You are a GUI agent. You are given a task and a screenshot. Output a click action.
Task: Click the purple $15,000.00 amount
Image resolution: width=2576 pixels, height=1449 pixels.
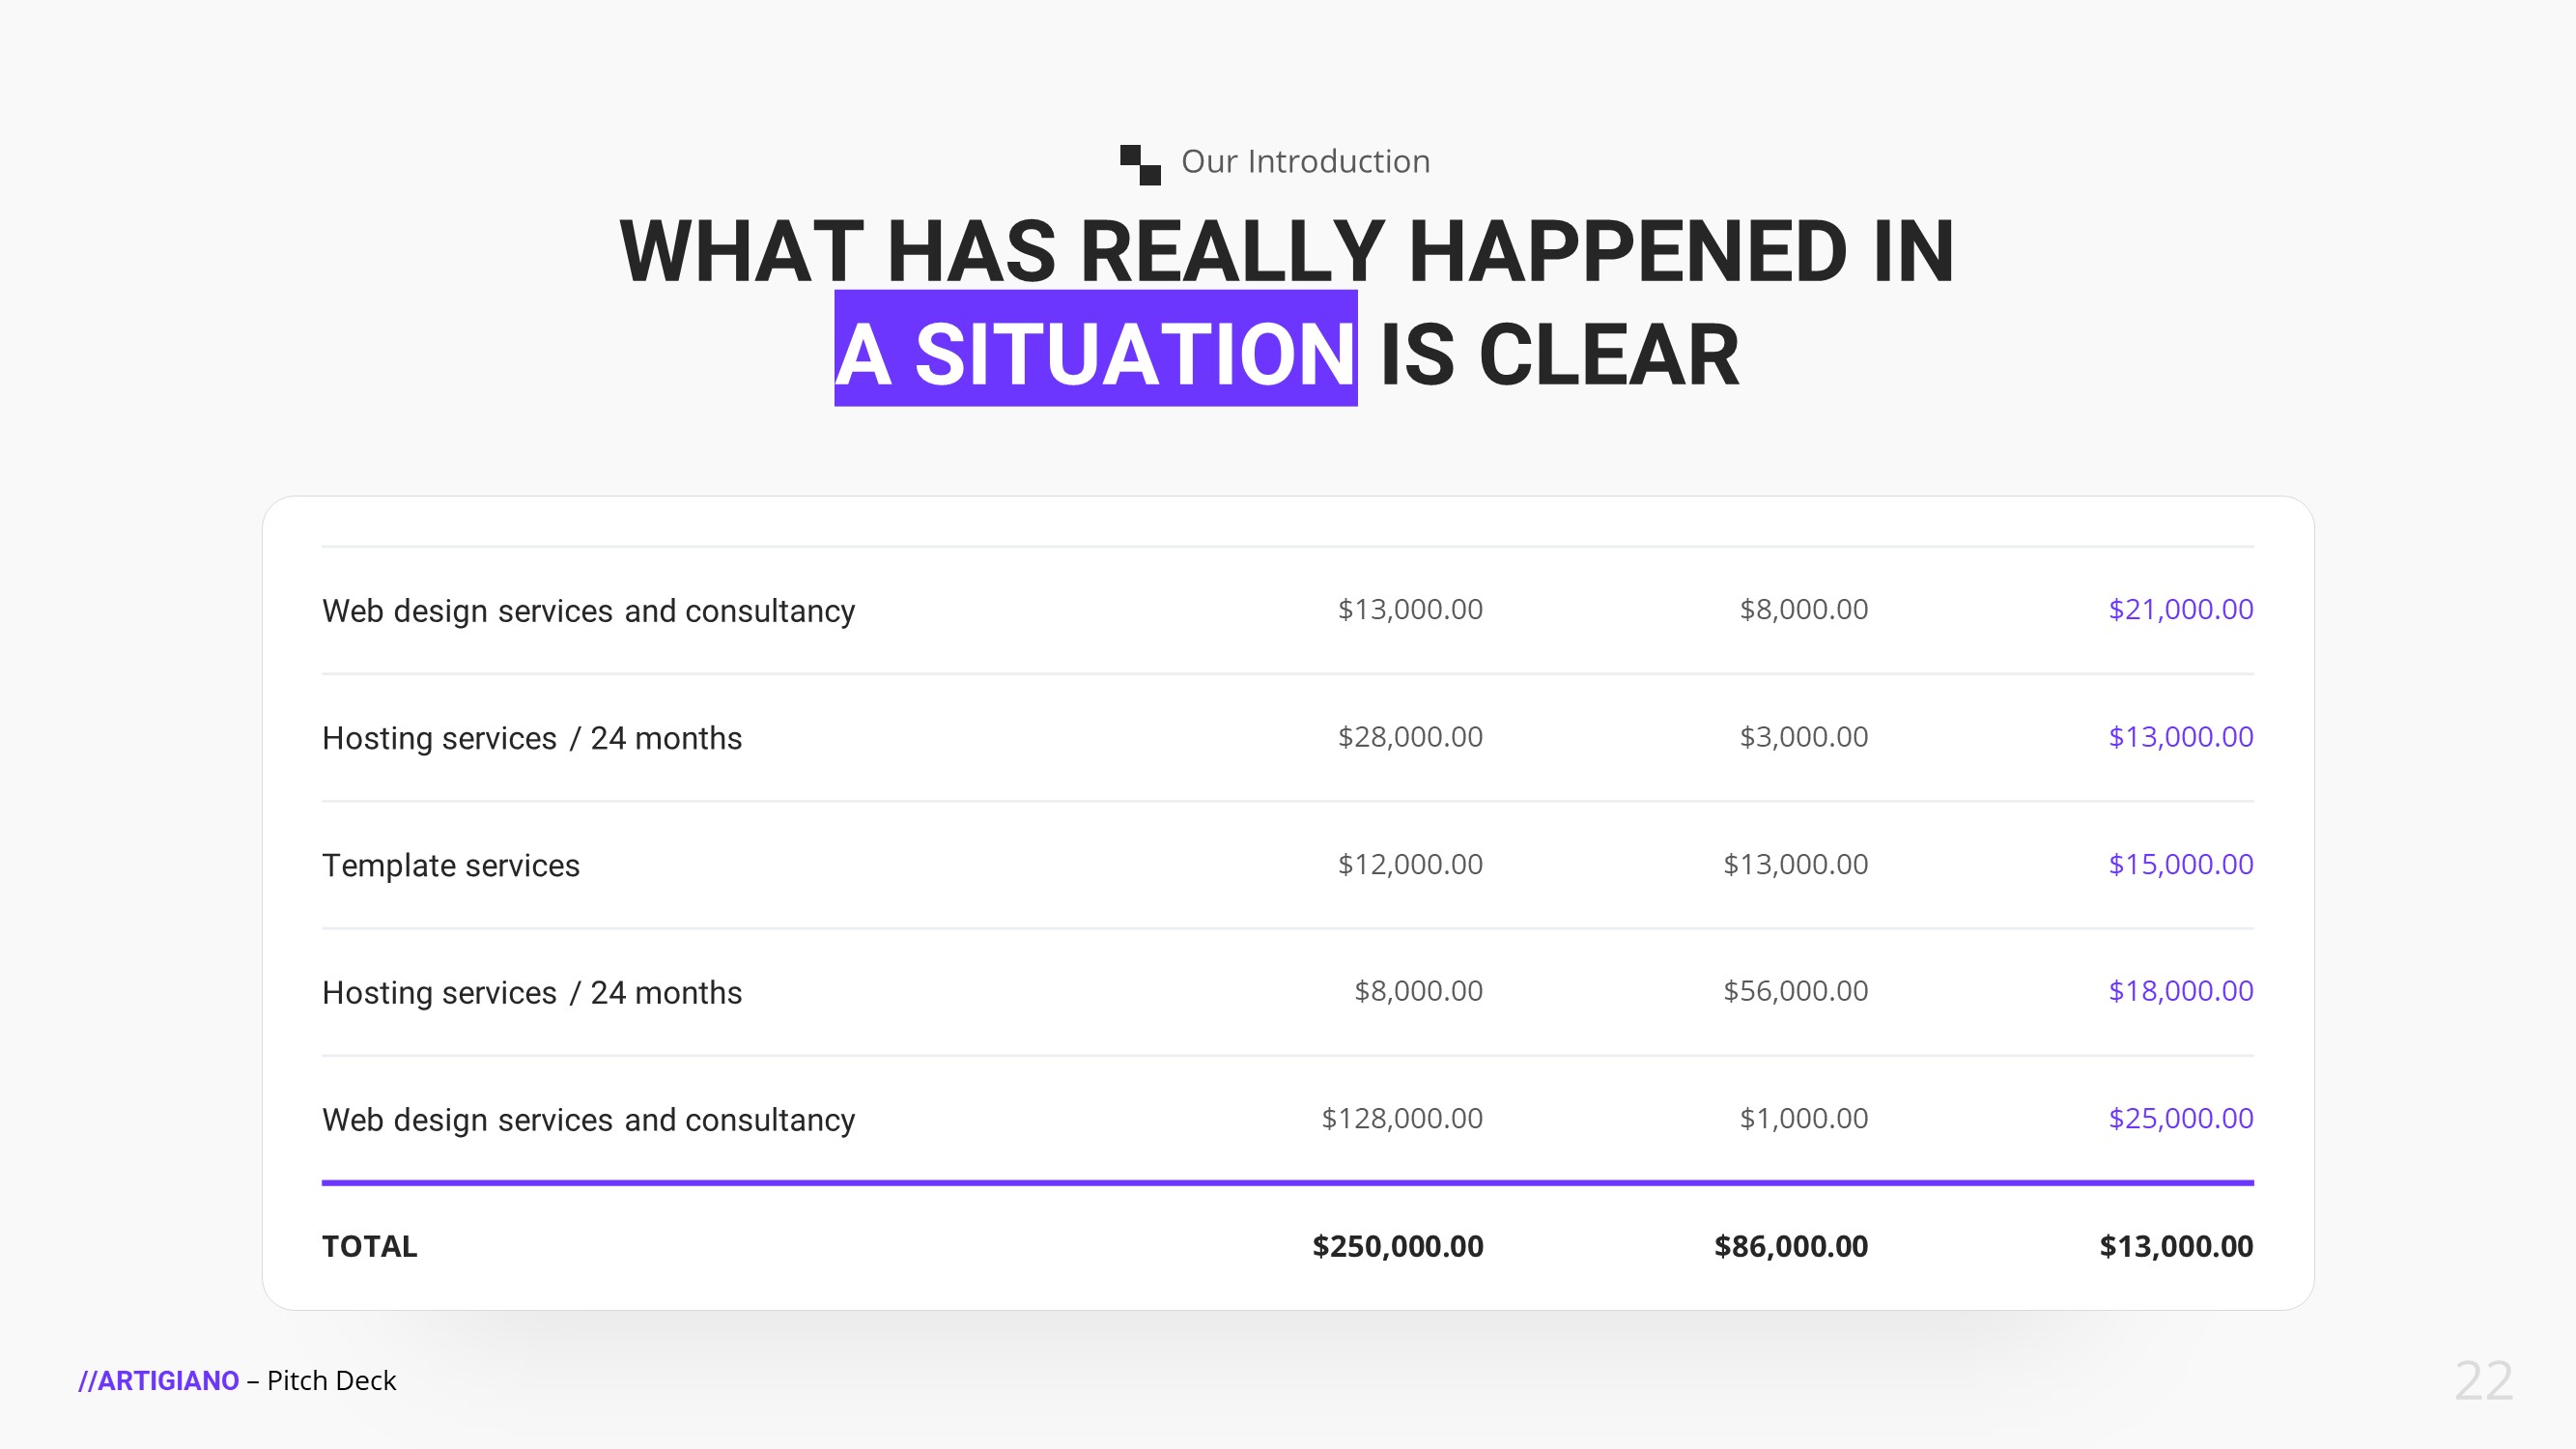[2180, 864]
